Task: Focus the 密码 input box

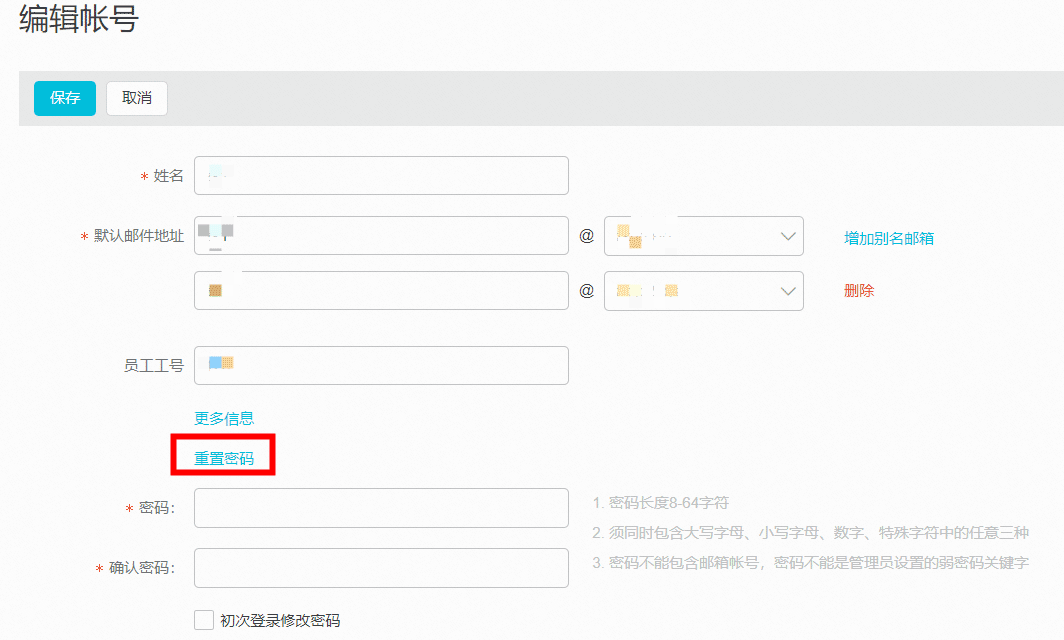Action: (x=381, y=508)
